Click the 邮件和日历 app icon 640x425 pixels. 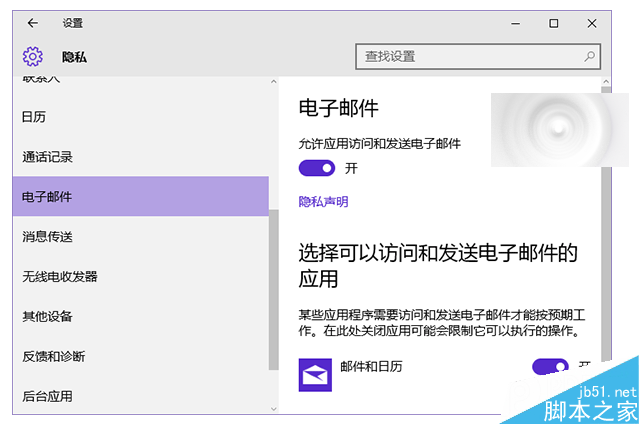[x=315, y=374]
